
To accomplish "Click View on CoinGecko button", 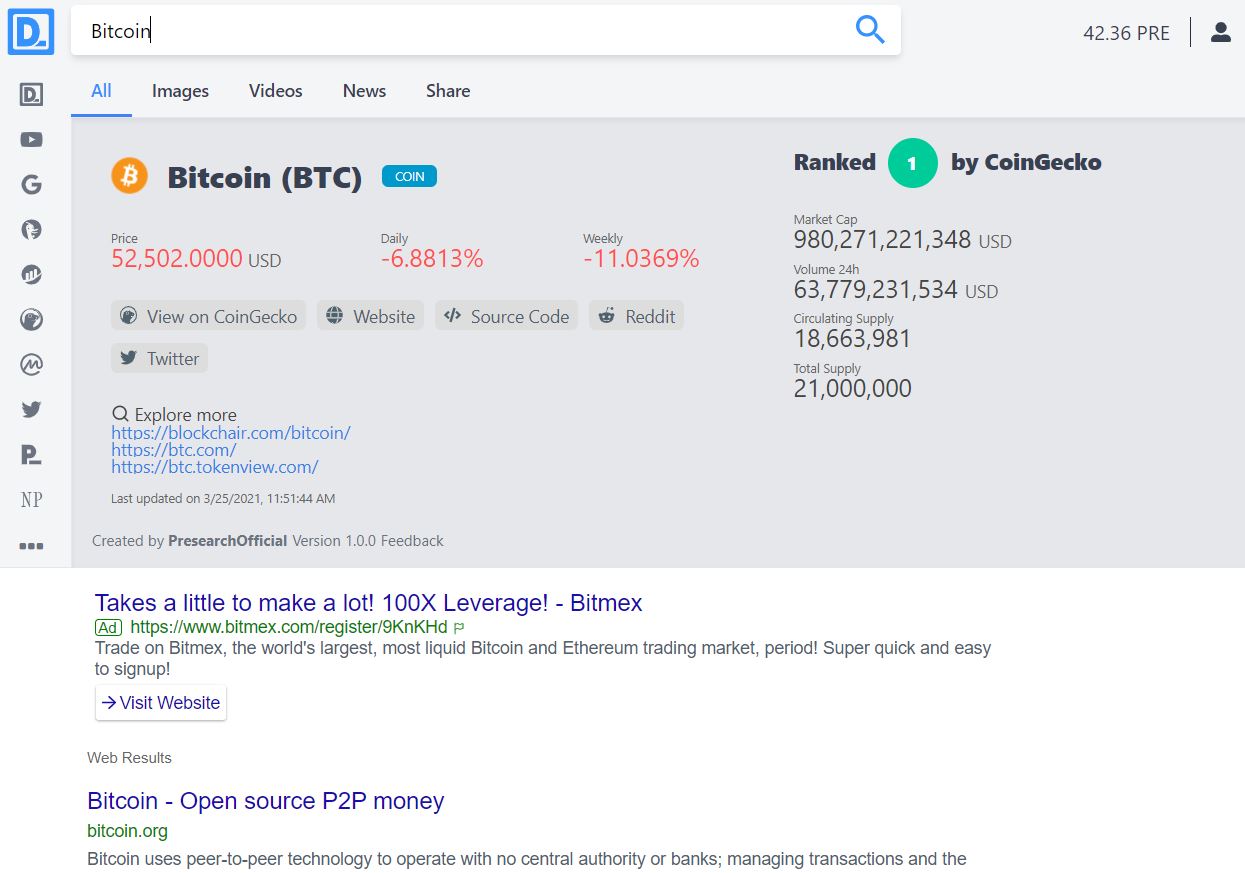I will pyautogui.click(x=208, y=316).
